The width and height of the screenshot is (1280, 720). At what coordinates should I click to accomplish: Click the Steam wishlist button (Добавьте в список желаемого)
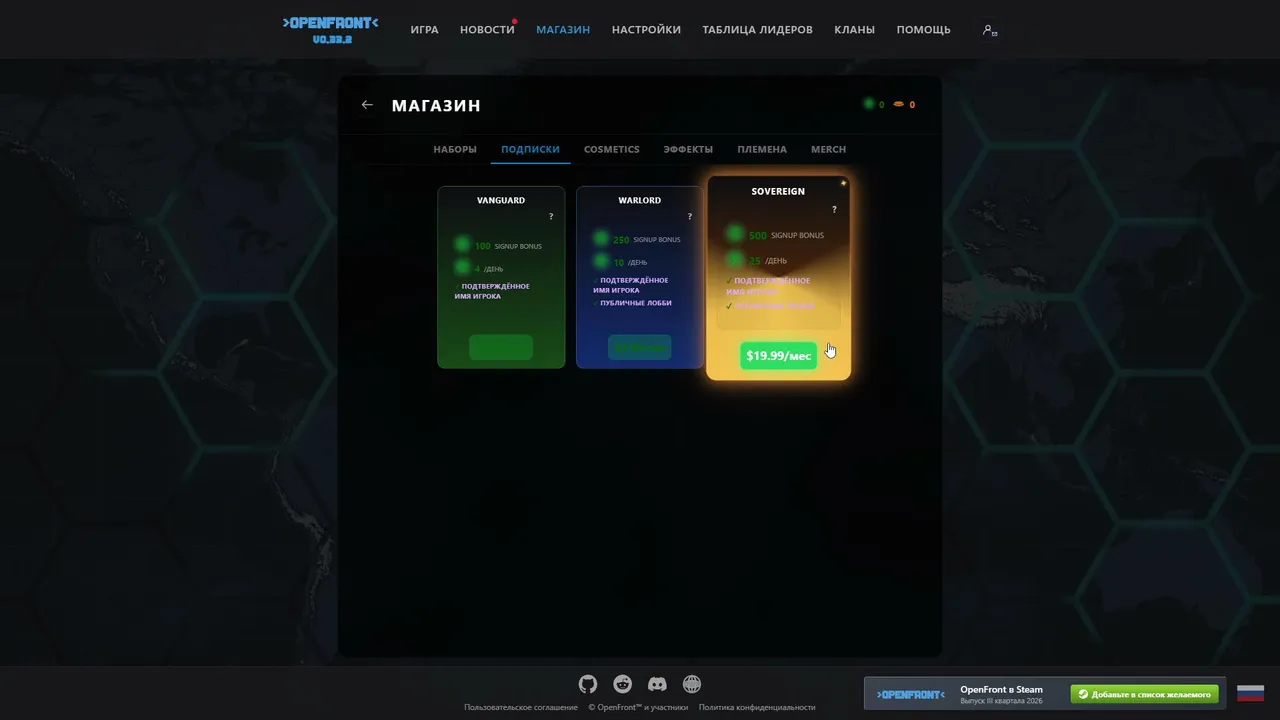[1144, 694]
